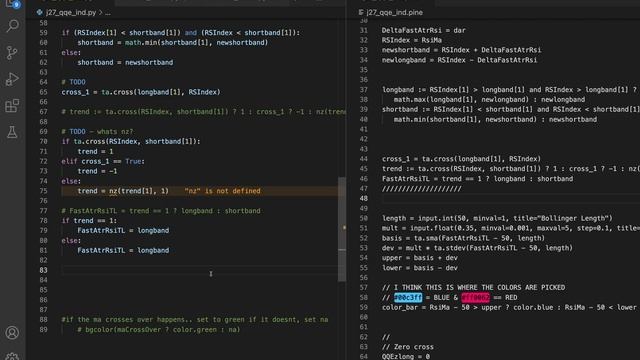Click the orange overview ruler warning marker
This screenshot has height=360, width=640.
tap(344, 227)
